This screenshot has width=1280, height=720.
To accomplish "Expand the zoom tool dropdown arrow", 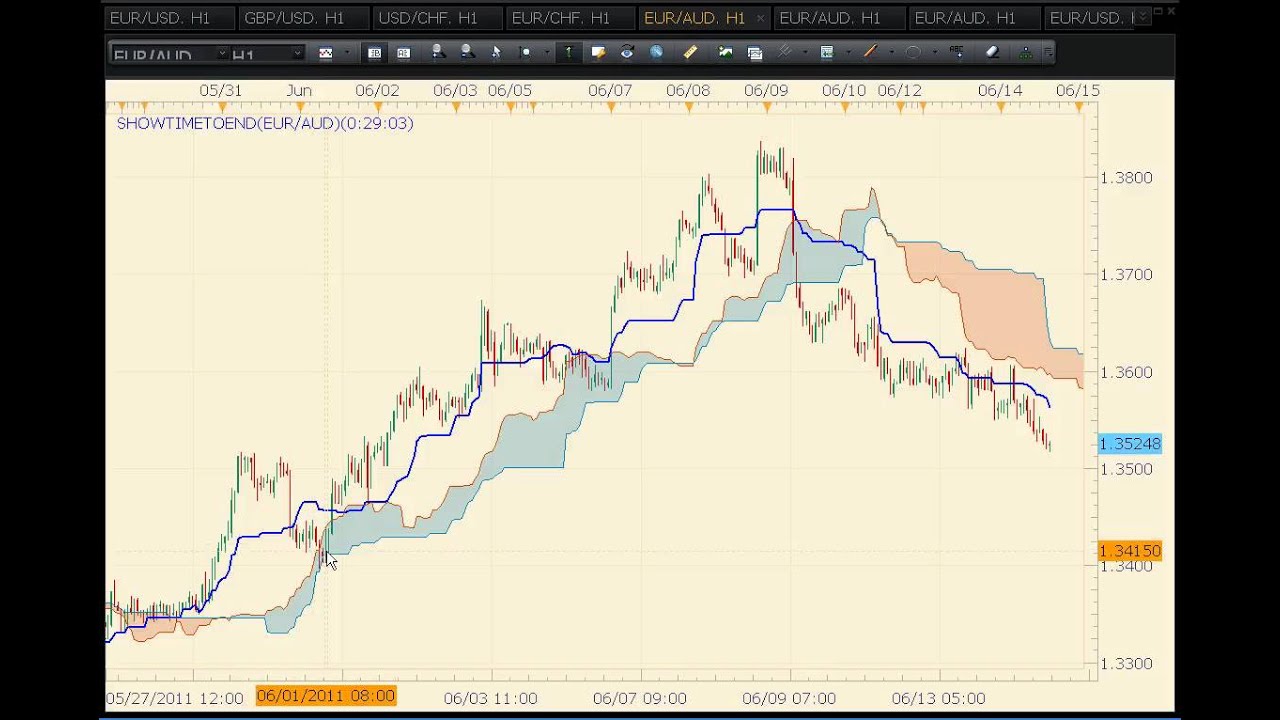I will pyautogui.click(x=545, y=53).
